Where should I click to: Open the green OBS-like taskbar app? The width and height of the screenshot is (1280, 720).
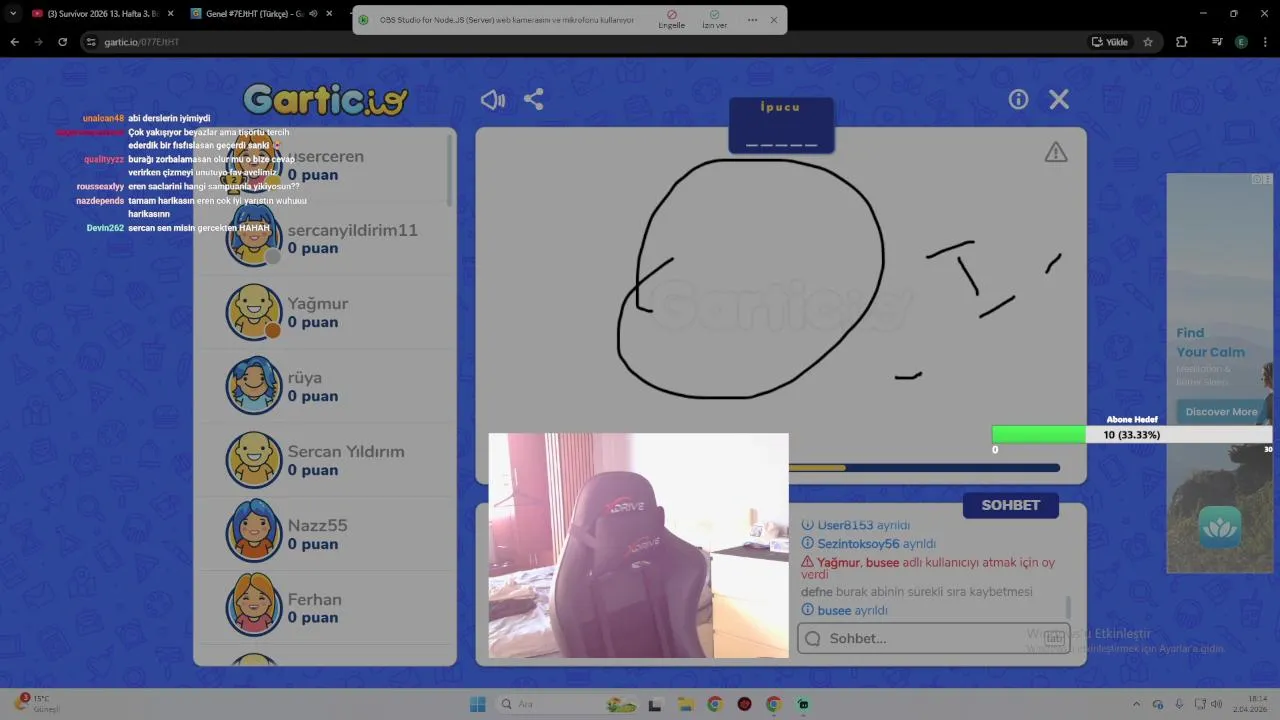[803, 704]
